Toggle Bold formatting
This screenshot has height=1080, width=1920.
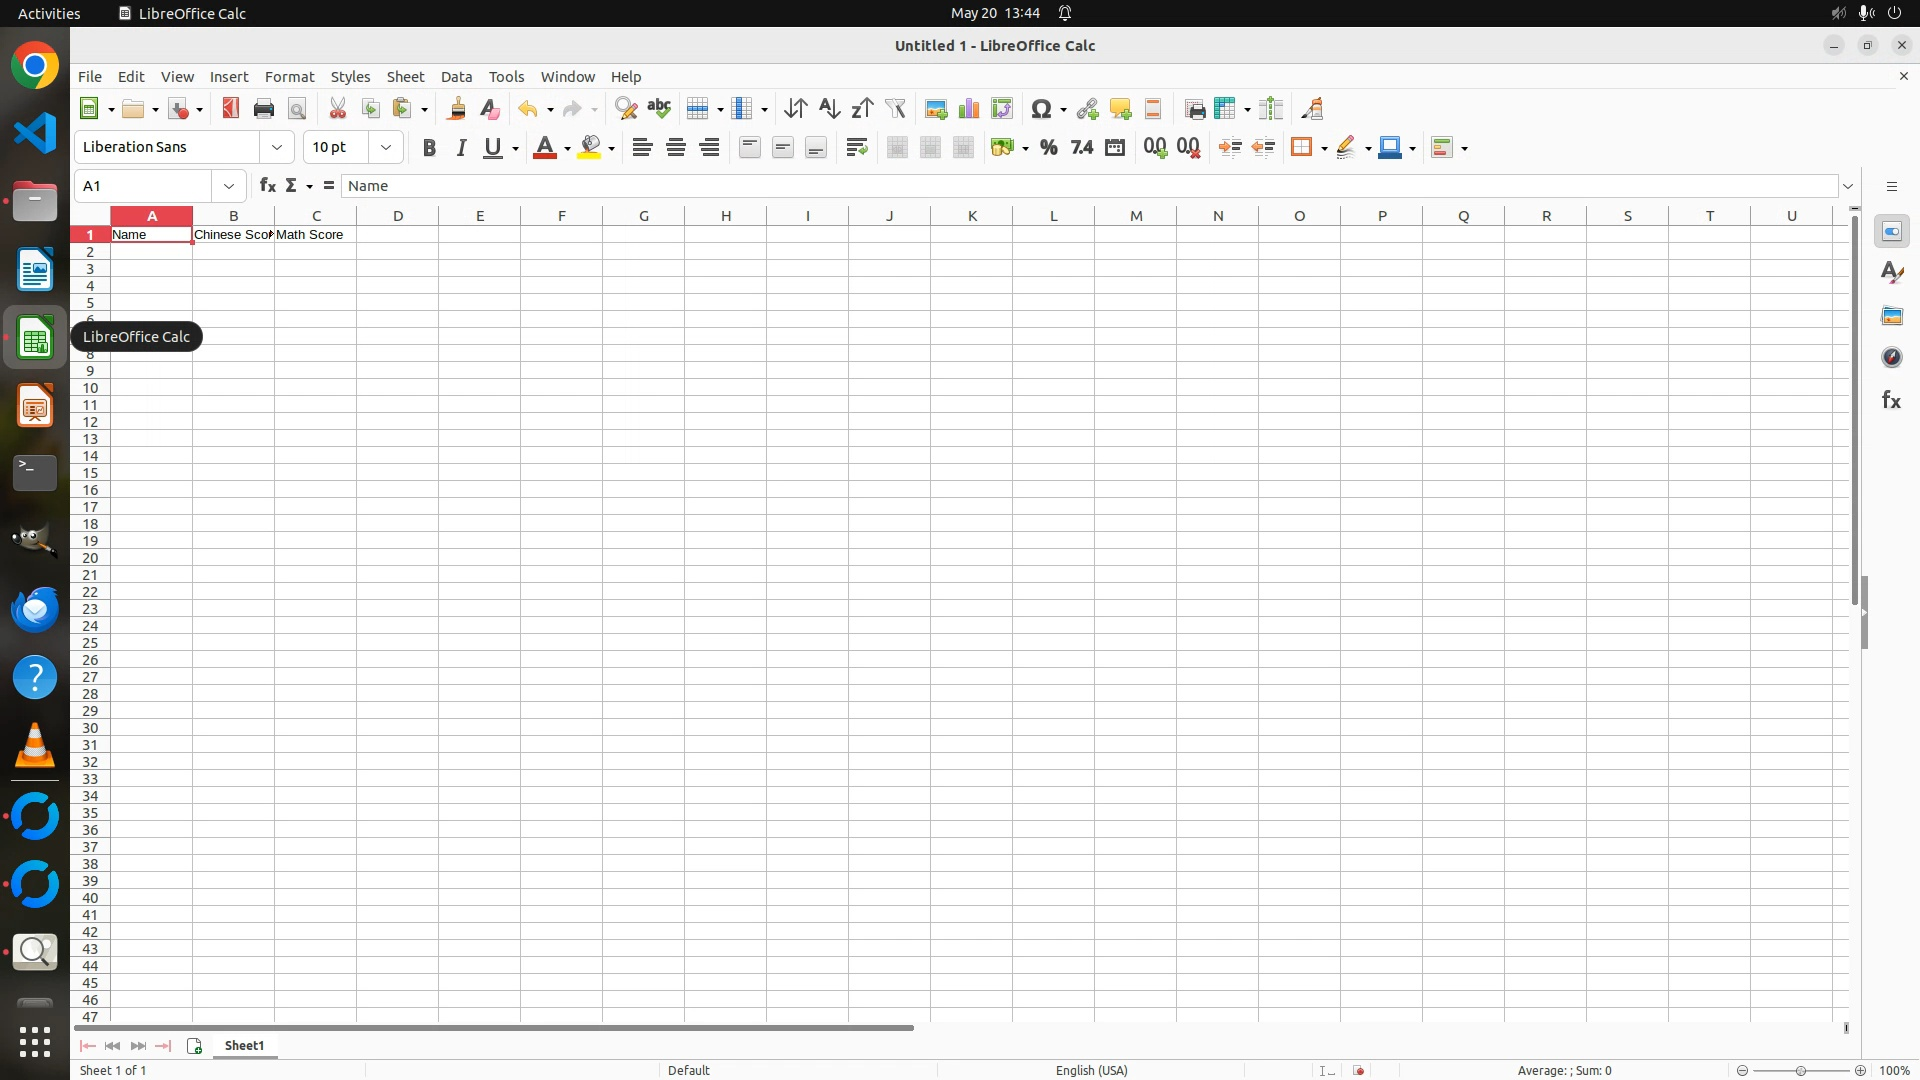[429, 148]
